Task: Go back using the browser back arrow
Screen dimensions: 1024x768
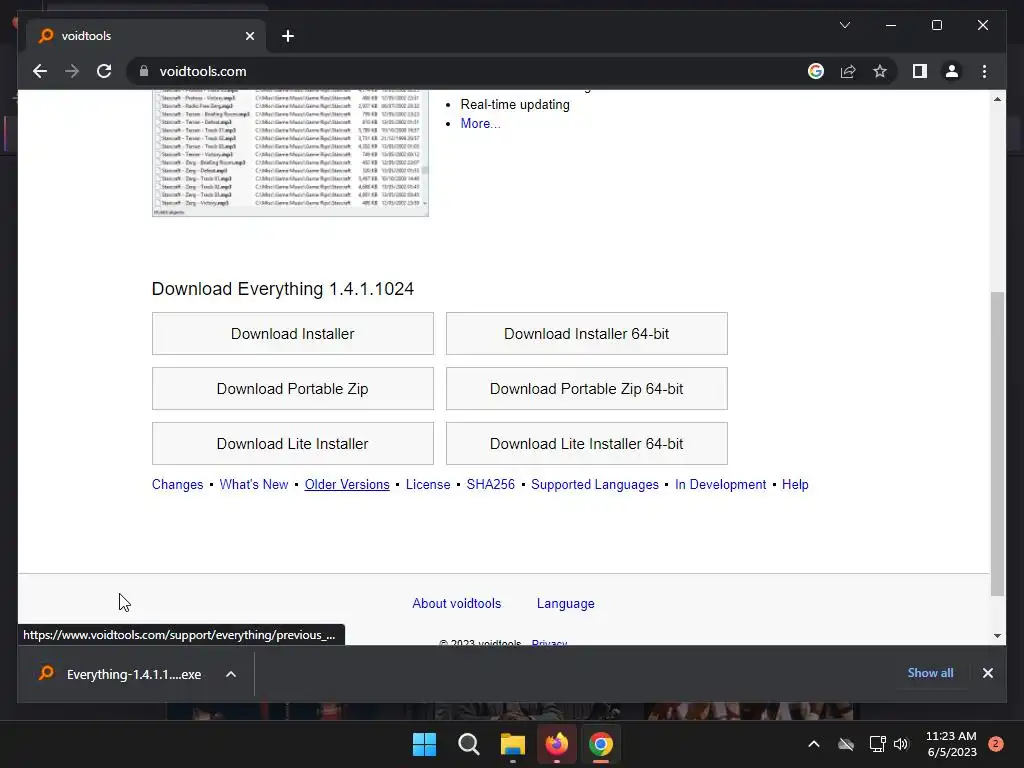Action: (40, 71)
